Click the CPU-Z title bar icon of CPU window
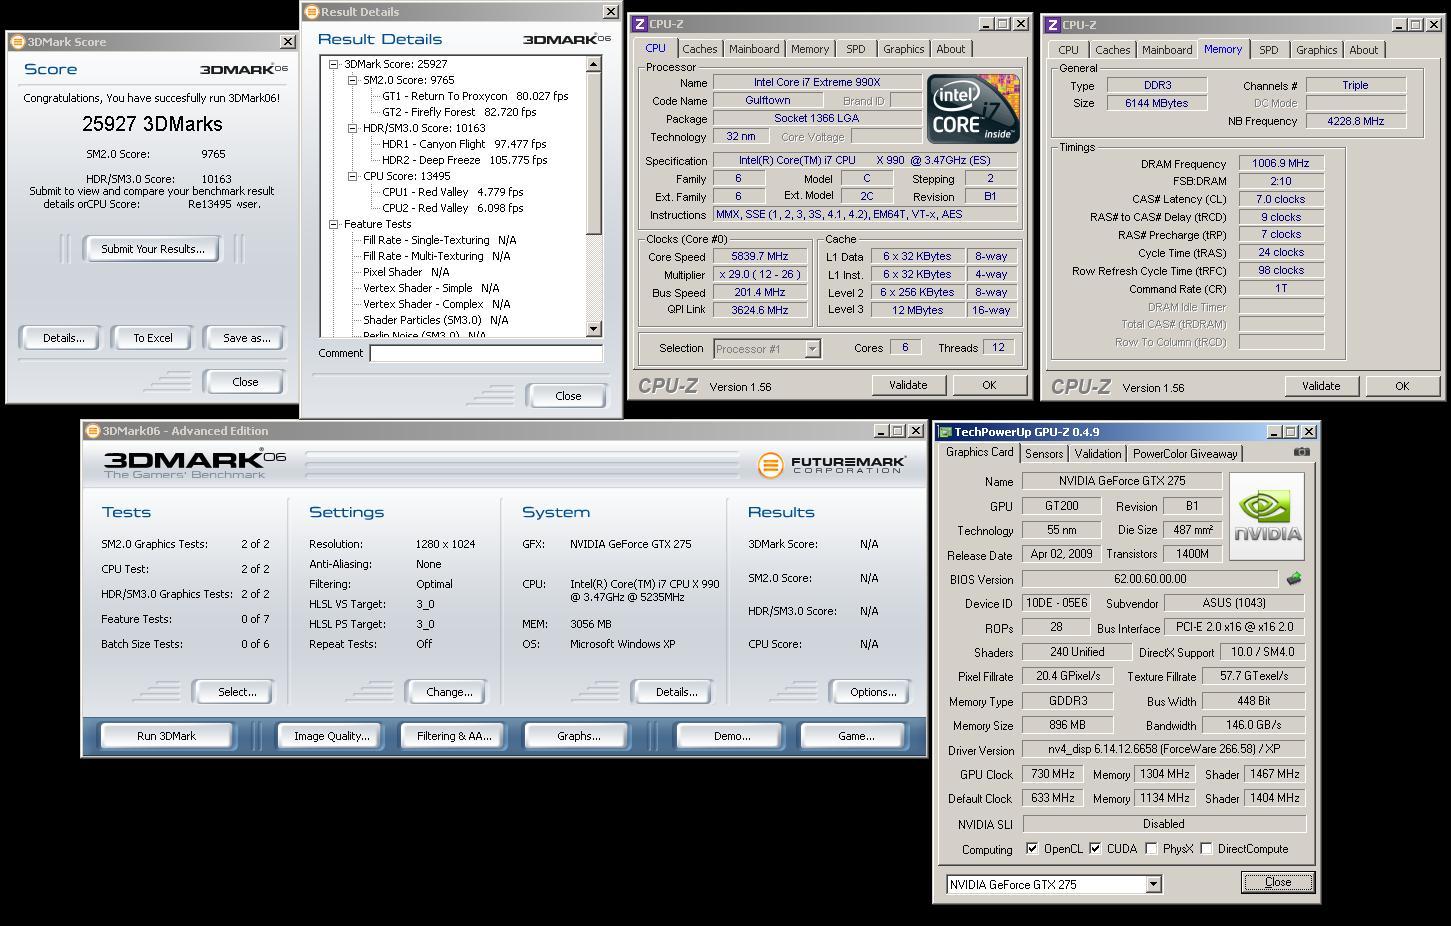The width and height of the screenshot is (1451, 926). pyautogui.click(x=640, y=24)
